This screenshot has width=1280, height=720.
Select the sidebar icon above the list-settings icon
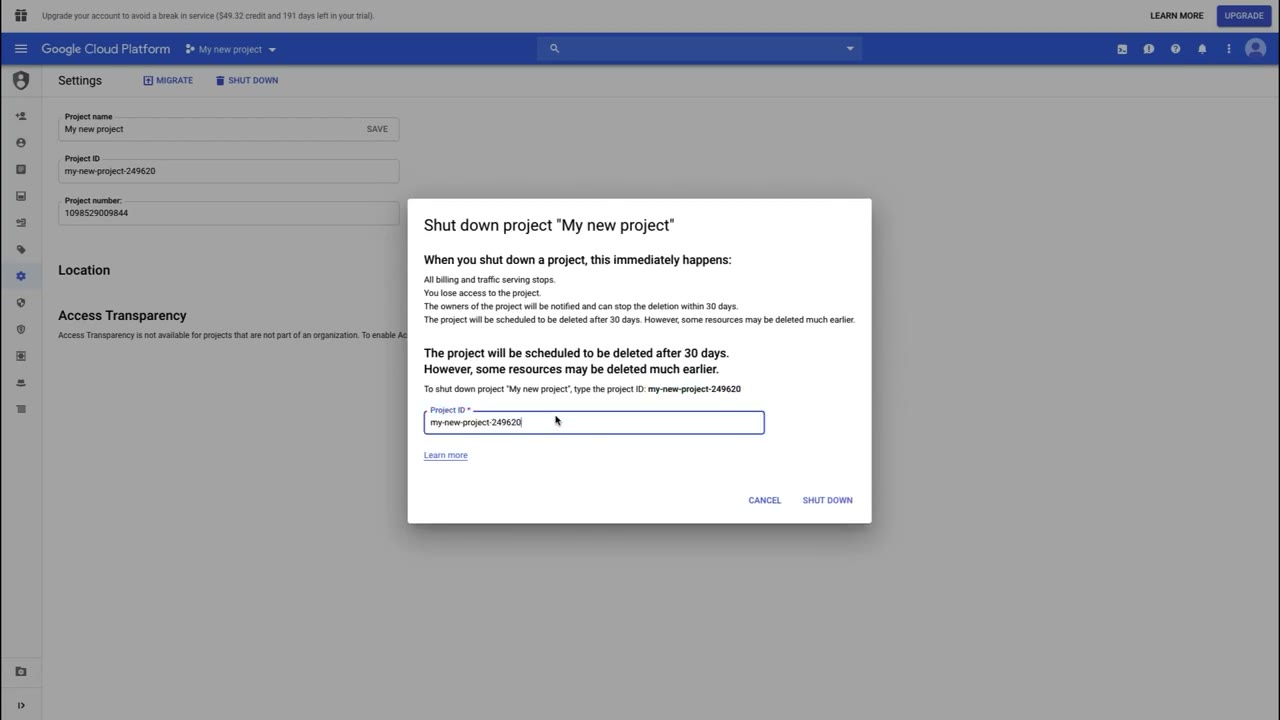[21, 196]
